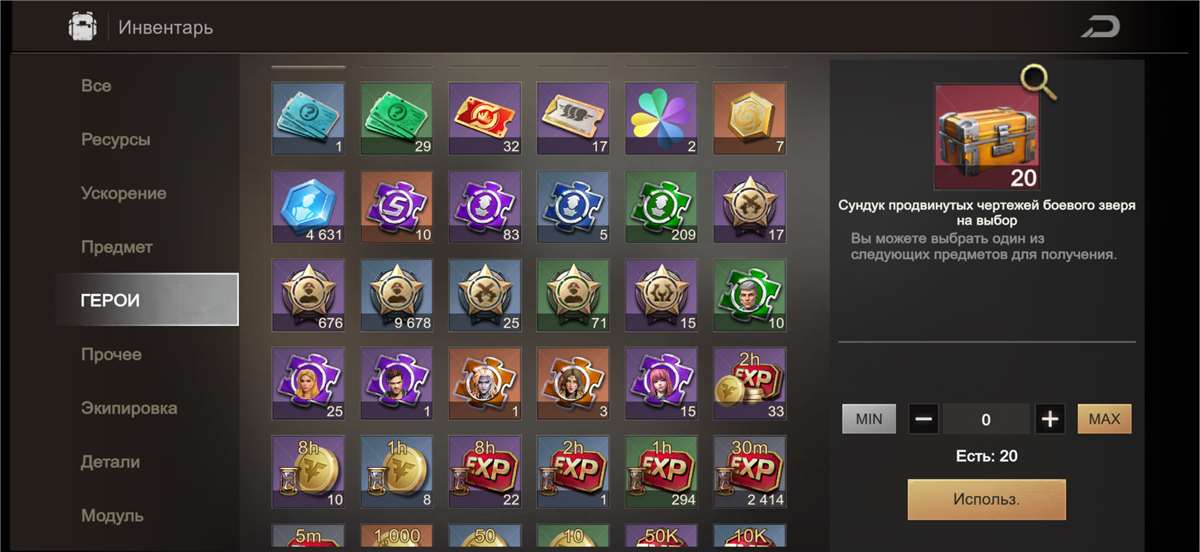Click the quantity input field showing 0
The image size is (1200, 552).
[986, 420]
